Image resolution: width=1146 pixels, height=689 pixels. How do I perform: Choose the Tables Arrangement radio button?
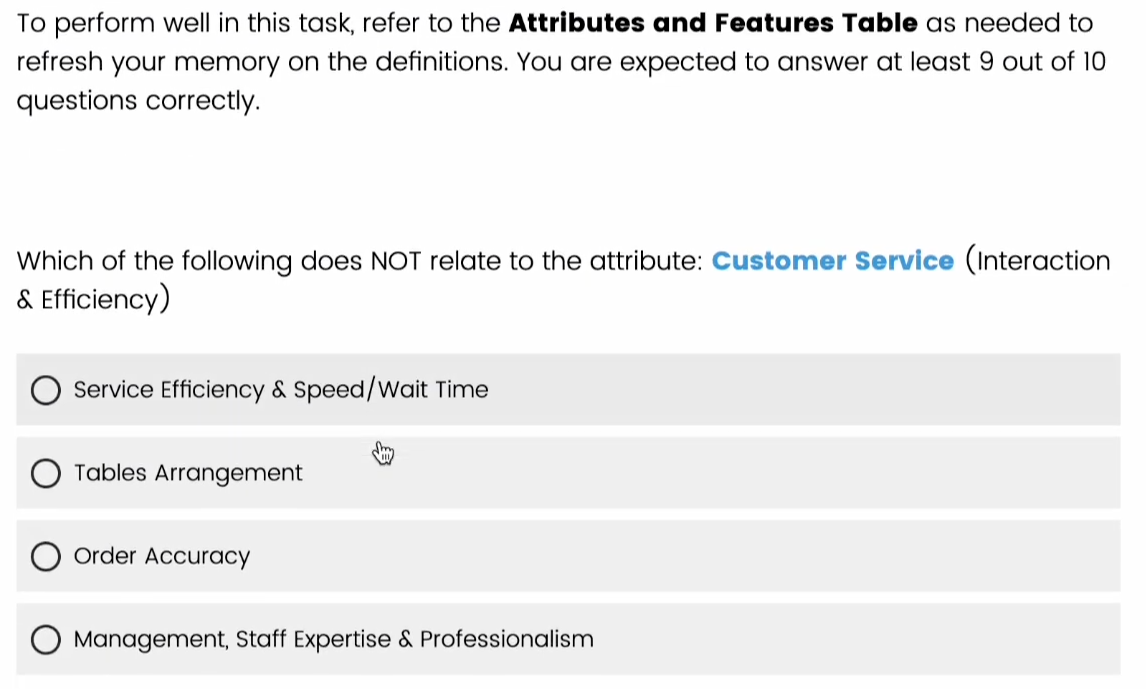(x=45, y=473)
